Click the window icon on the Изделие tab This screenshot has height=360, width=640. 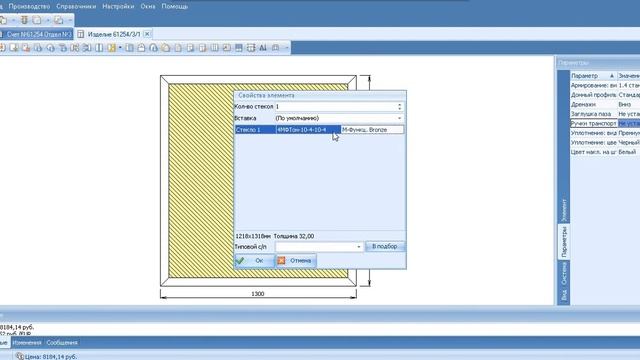pyautogui.click(x=81, y=34)
